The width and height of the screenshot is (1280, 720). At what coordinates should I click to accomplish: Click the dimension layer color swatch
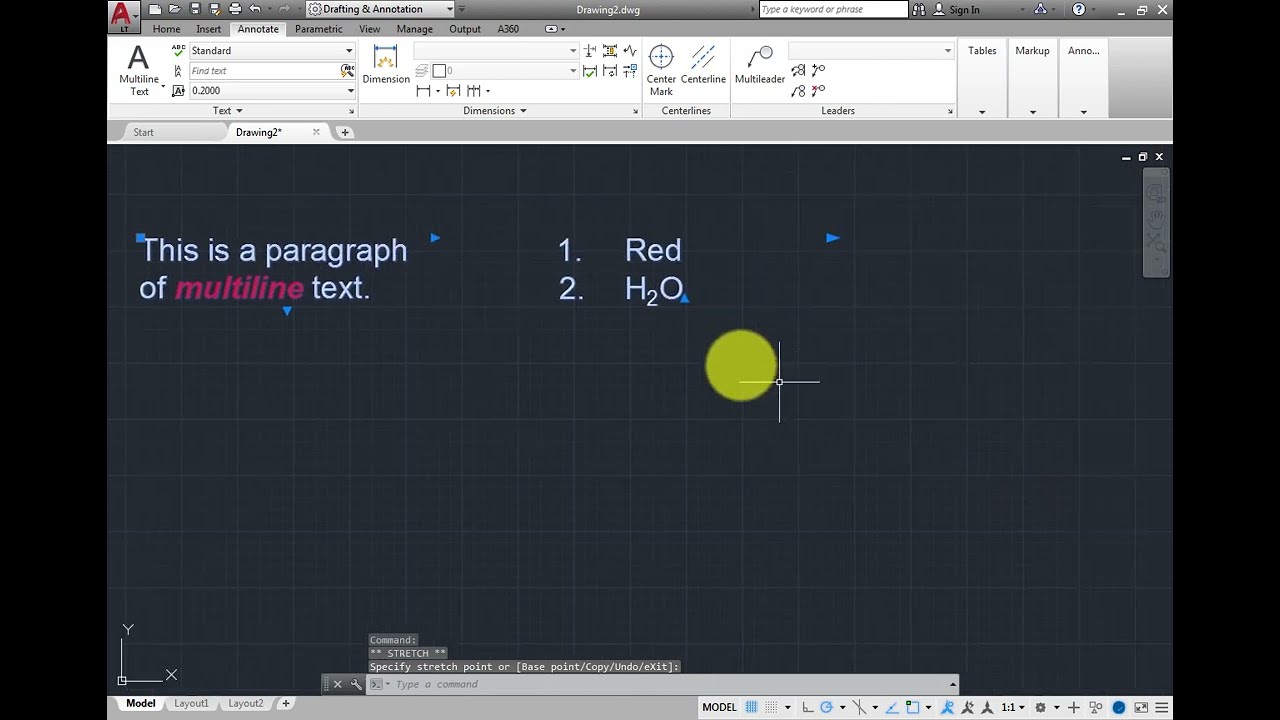coord(439,71)
